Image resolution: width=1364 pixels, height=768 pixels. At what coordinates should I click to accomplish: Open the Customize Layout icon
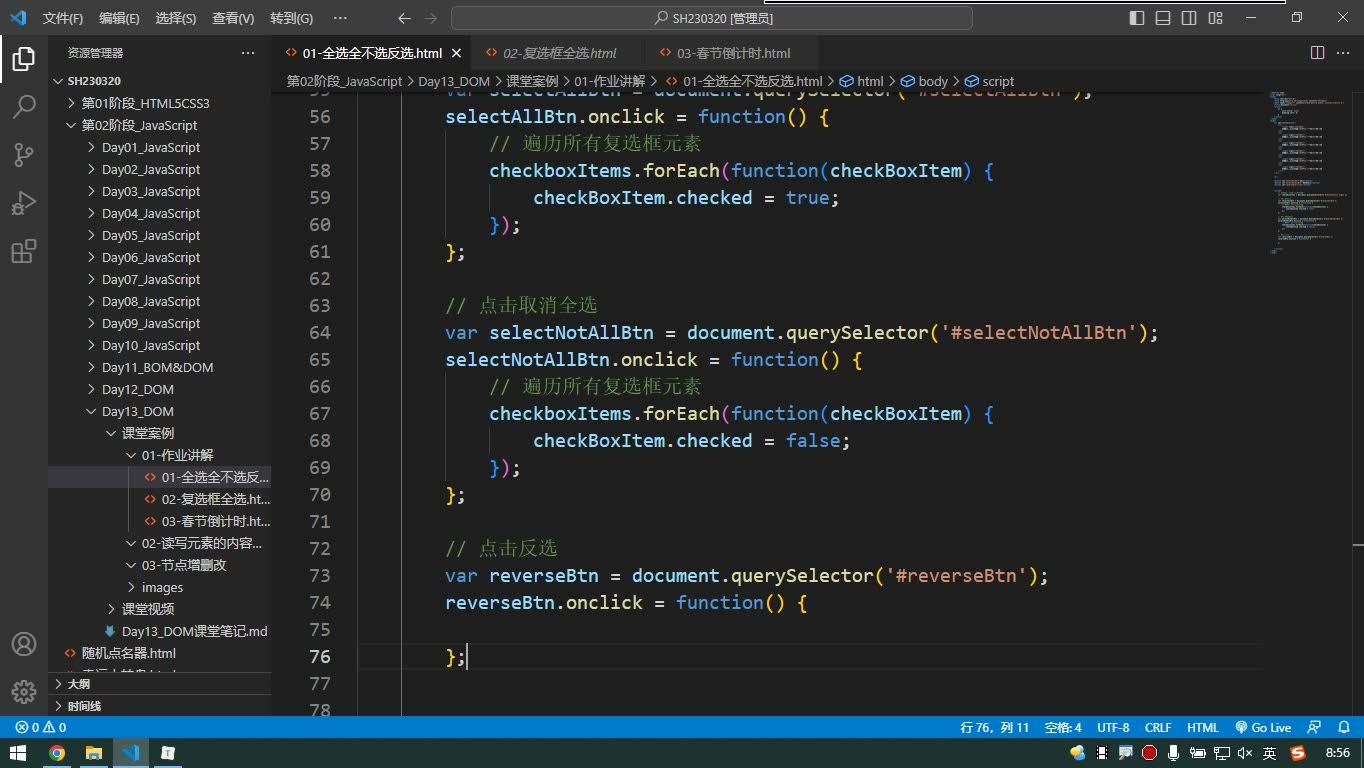click(x=1215, y=18)
